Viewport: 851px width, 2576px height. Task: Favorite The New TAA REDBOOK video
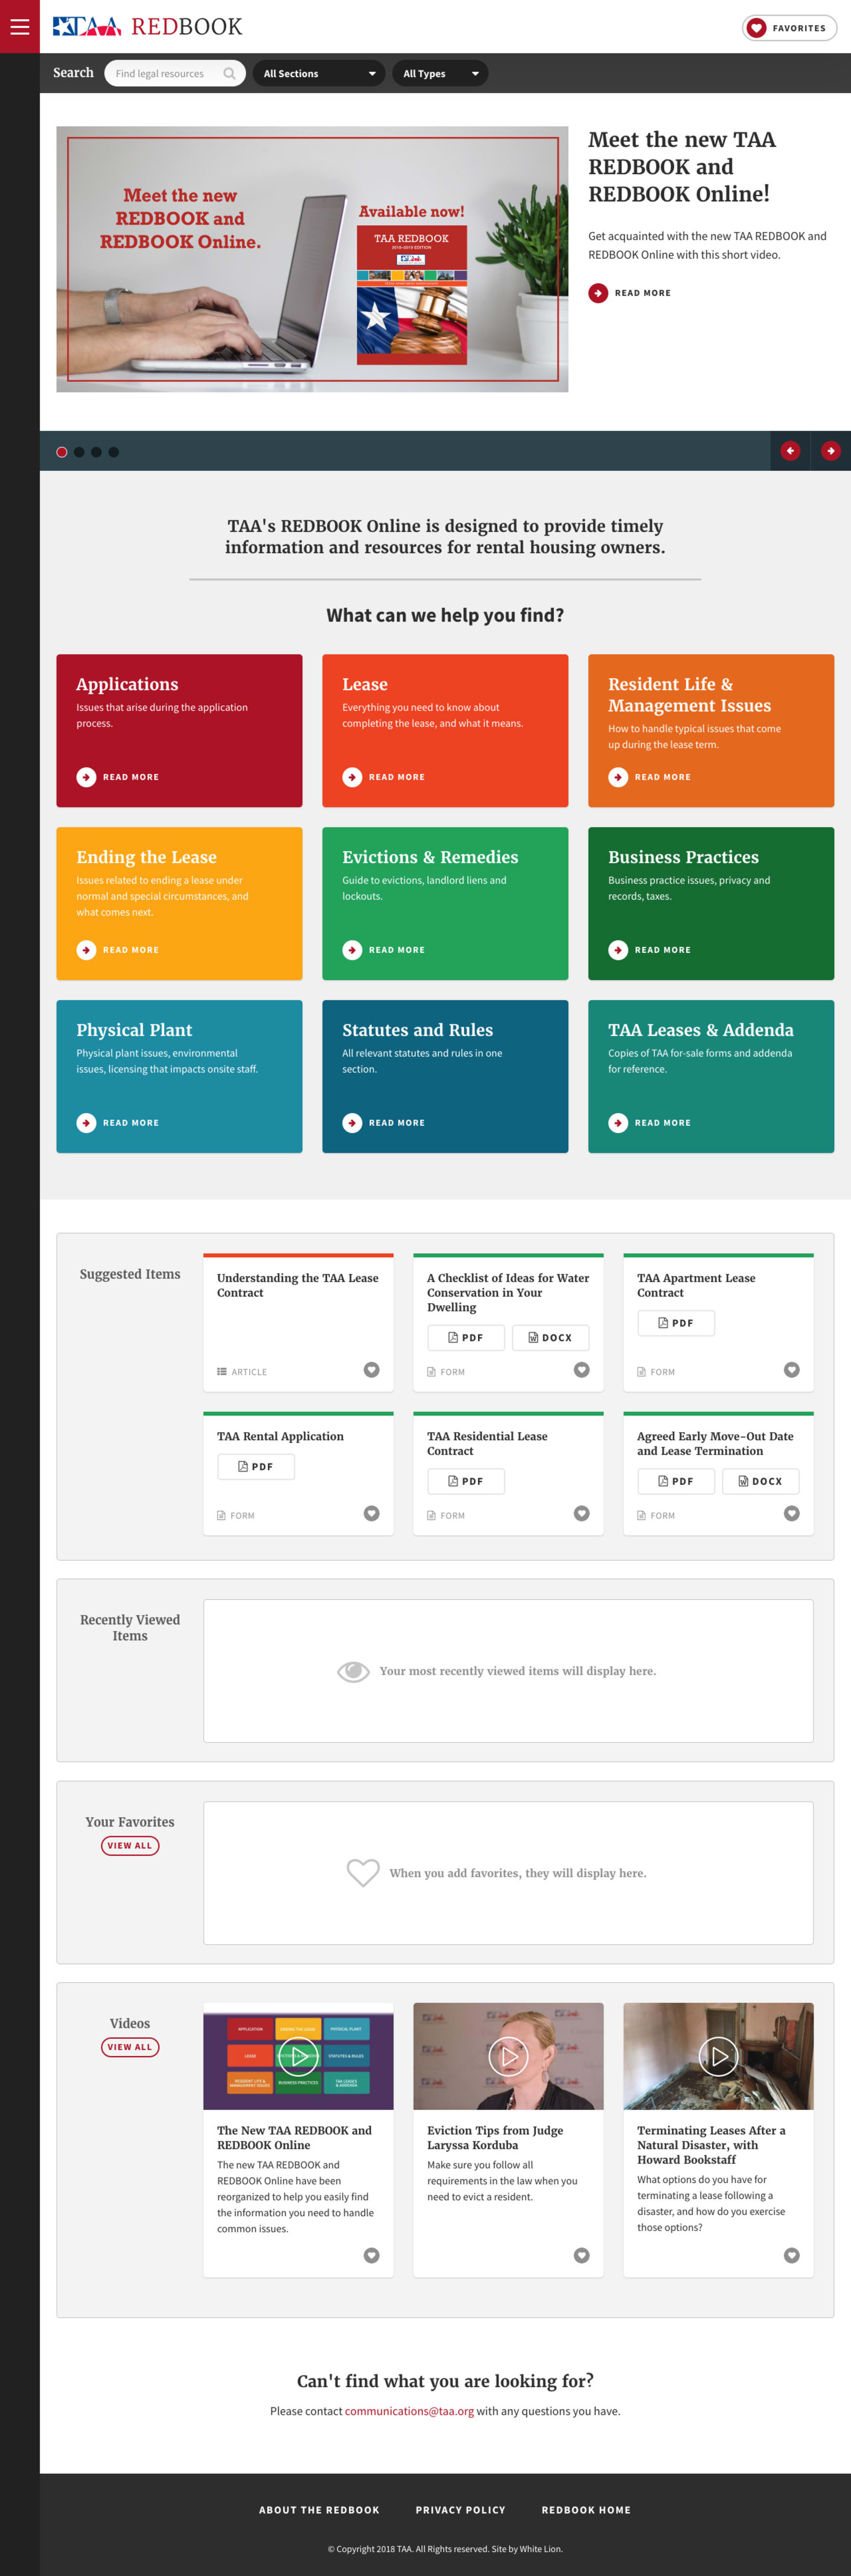tap(371, 2255)
